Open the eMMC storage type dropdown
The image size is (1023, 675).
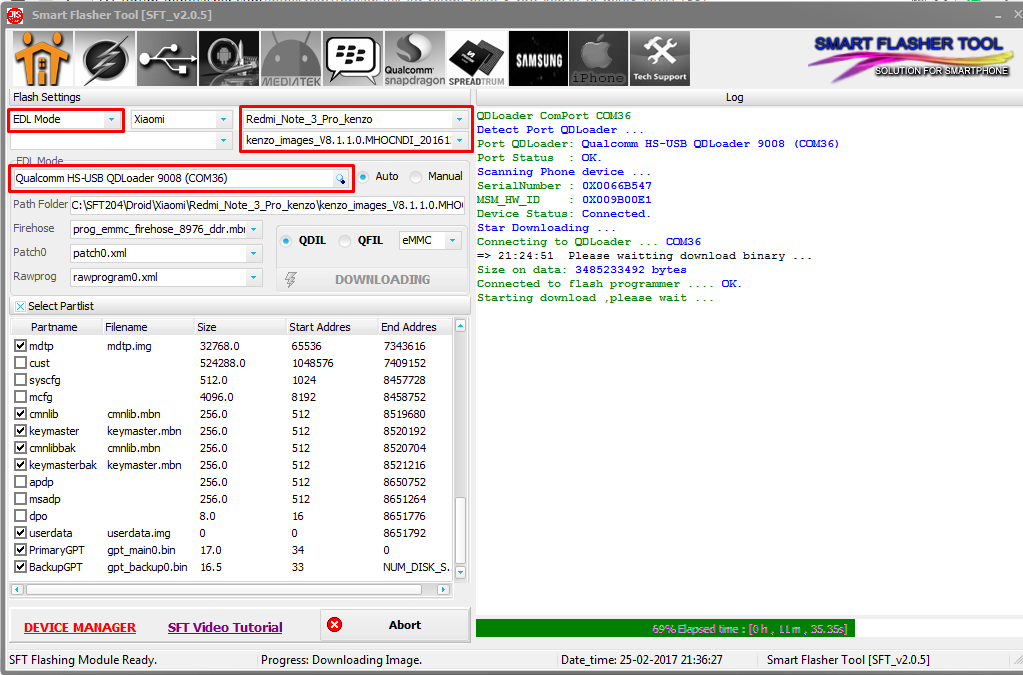click(453, 241)
